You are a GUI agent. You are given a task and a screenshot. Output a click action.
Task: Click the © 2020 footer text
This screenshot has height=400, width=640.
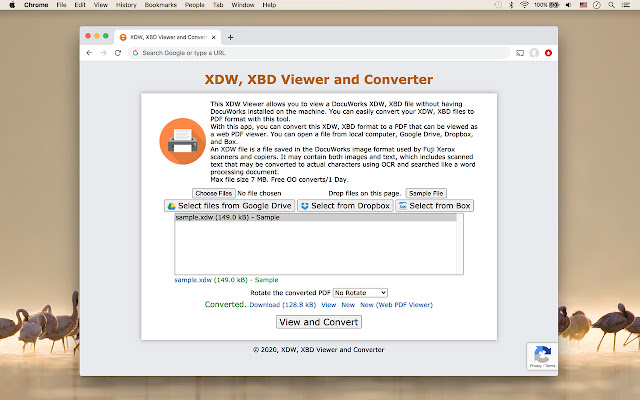(x=318, y=350)
